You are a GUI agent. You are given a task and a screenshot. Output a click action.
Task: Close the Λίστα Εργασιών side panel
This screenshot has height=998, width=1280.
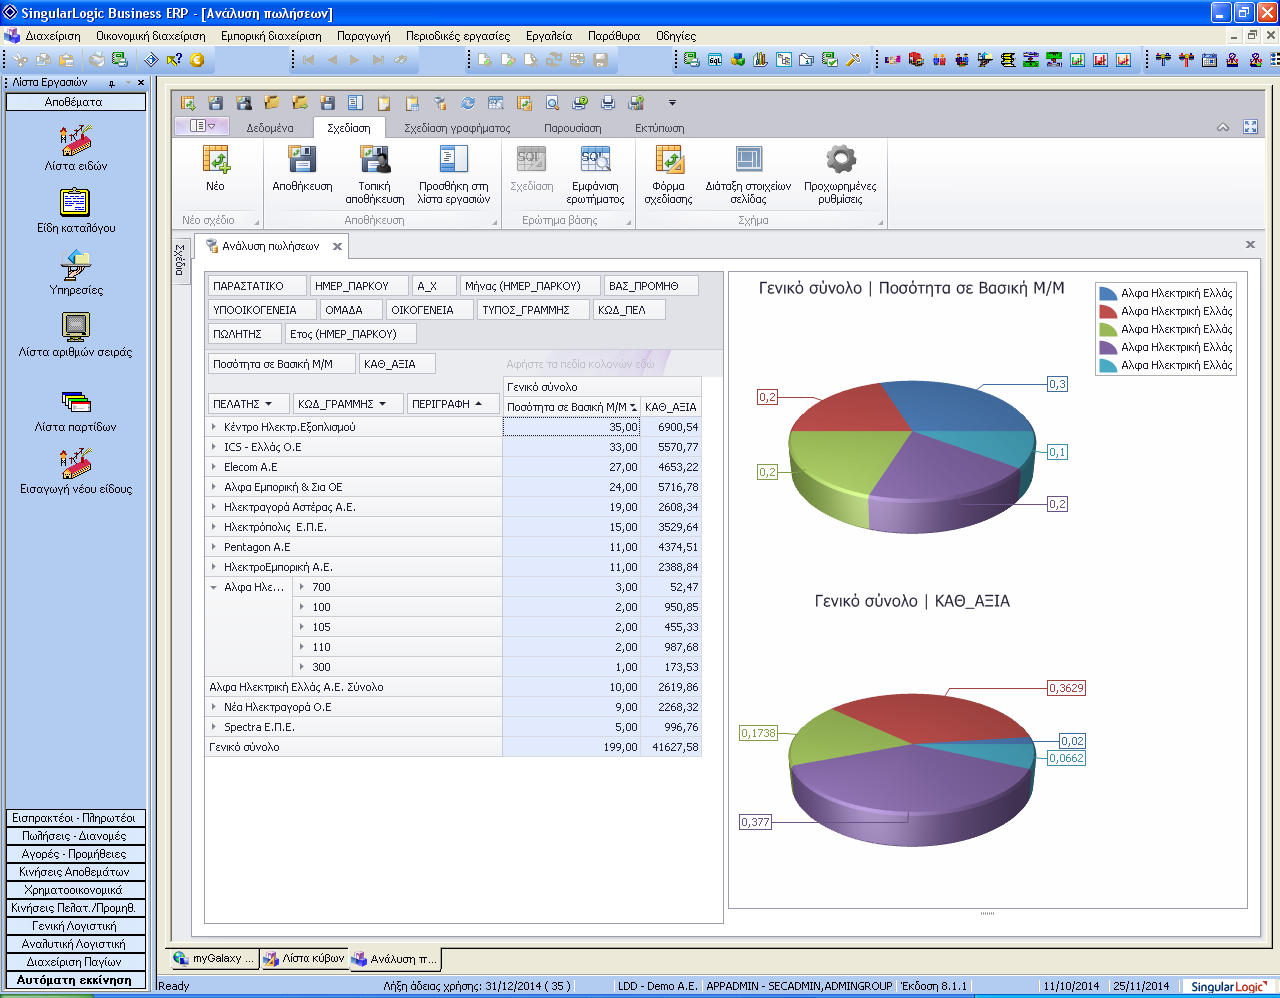coord(141,83)
